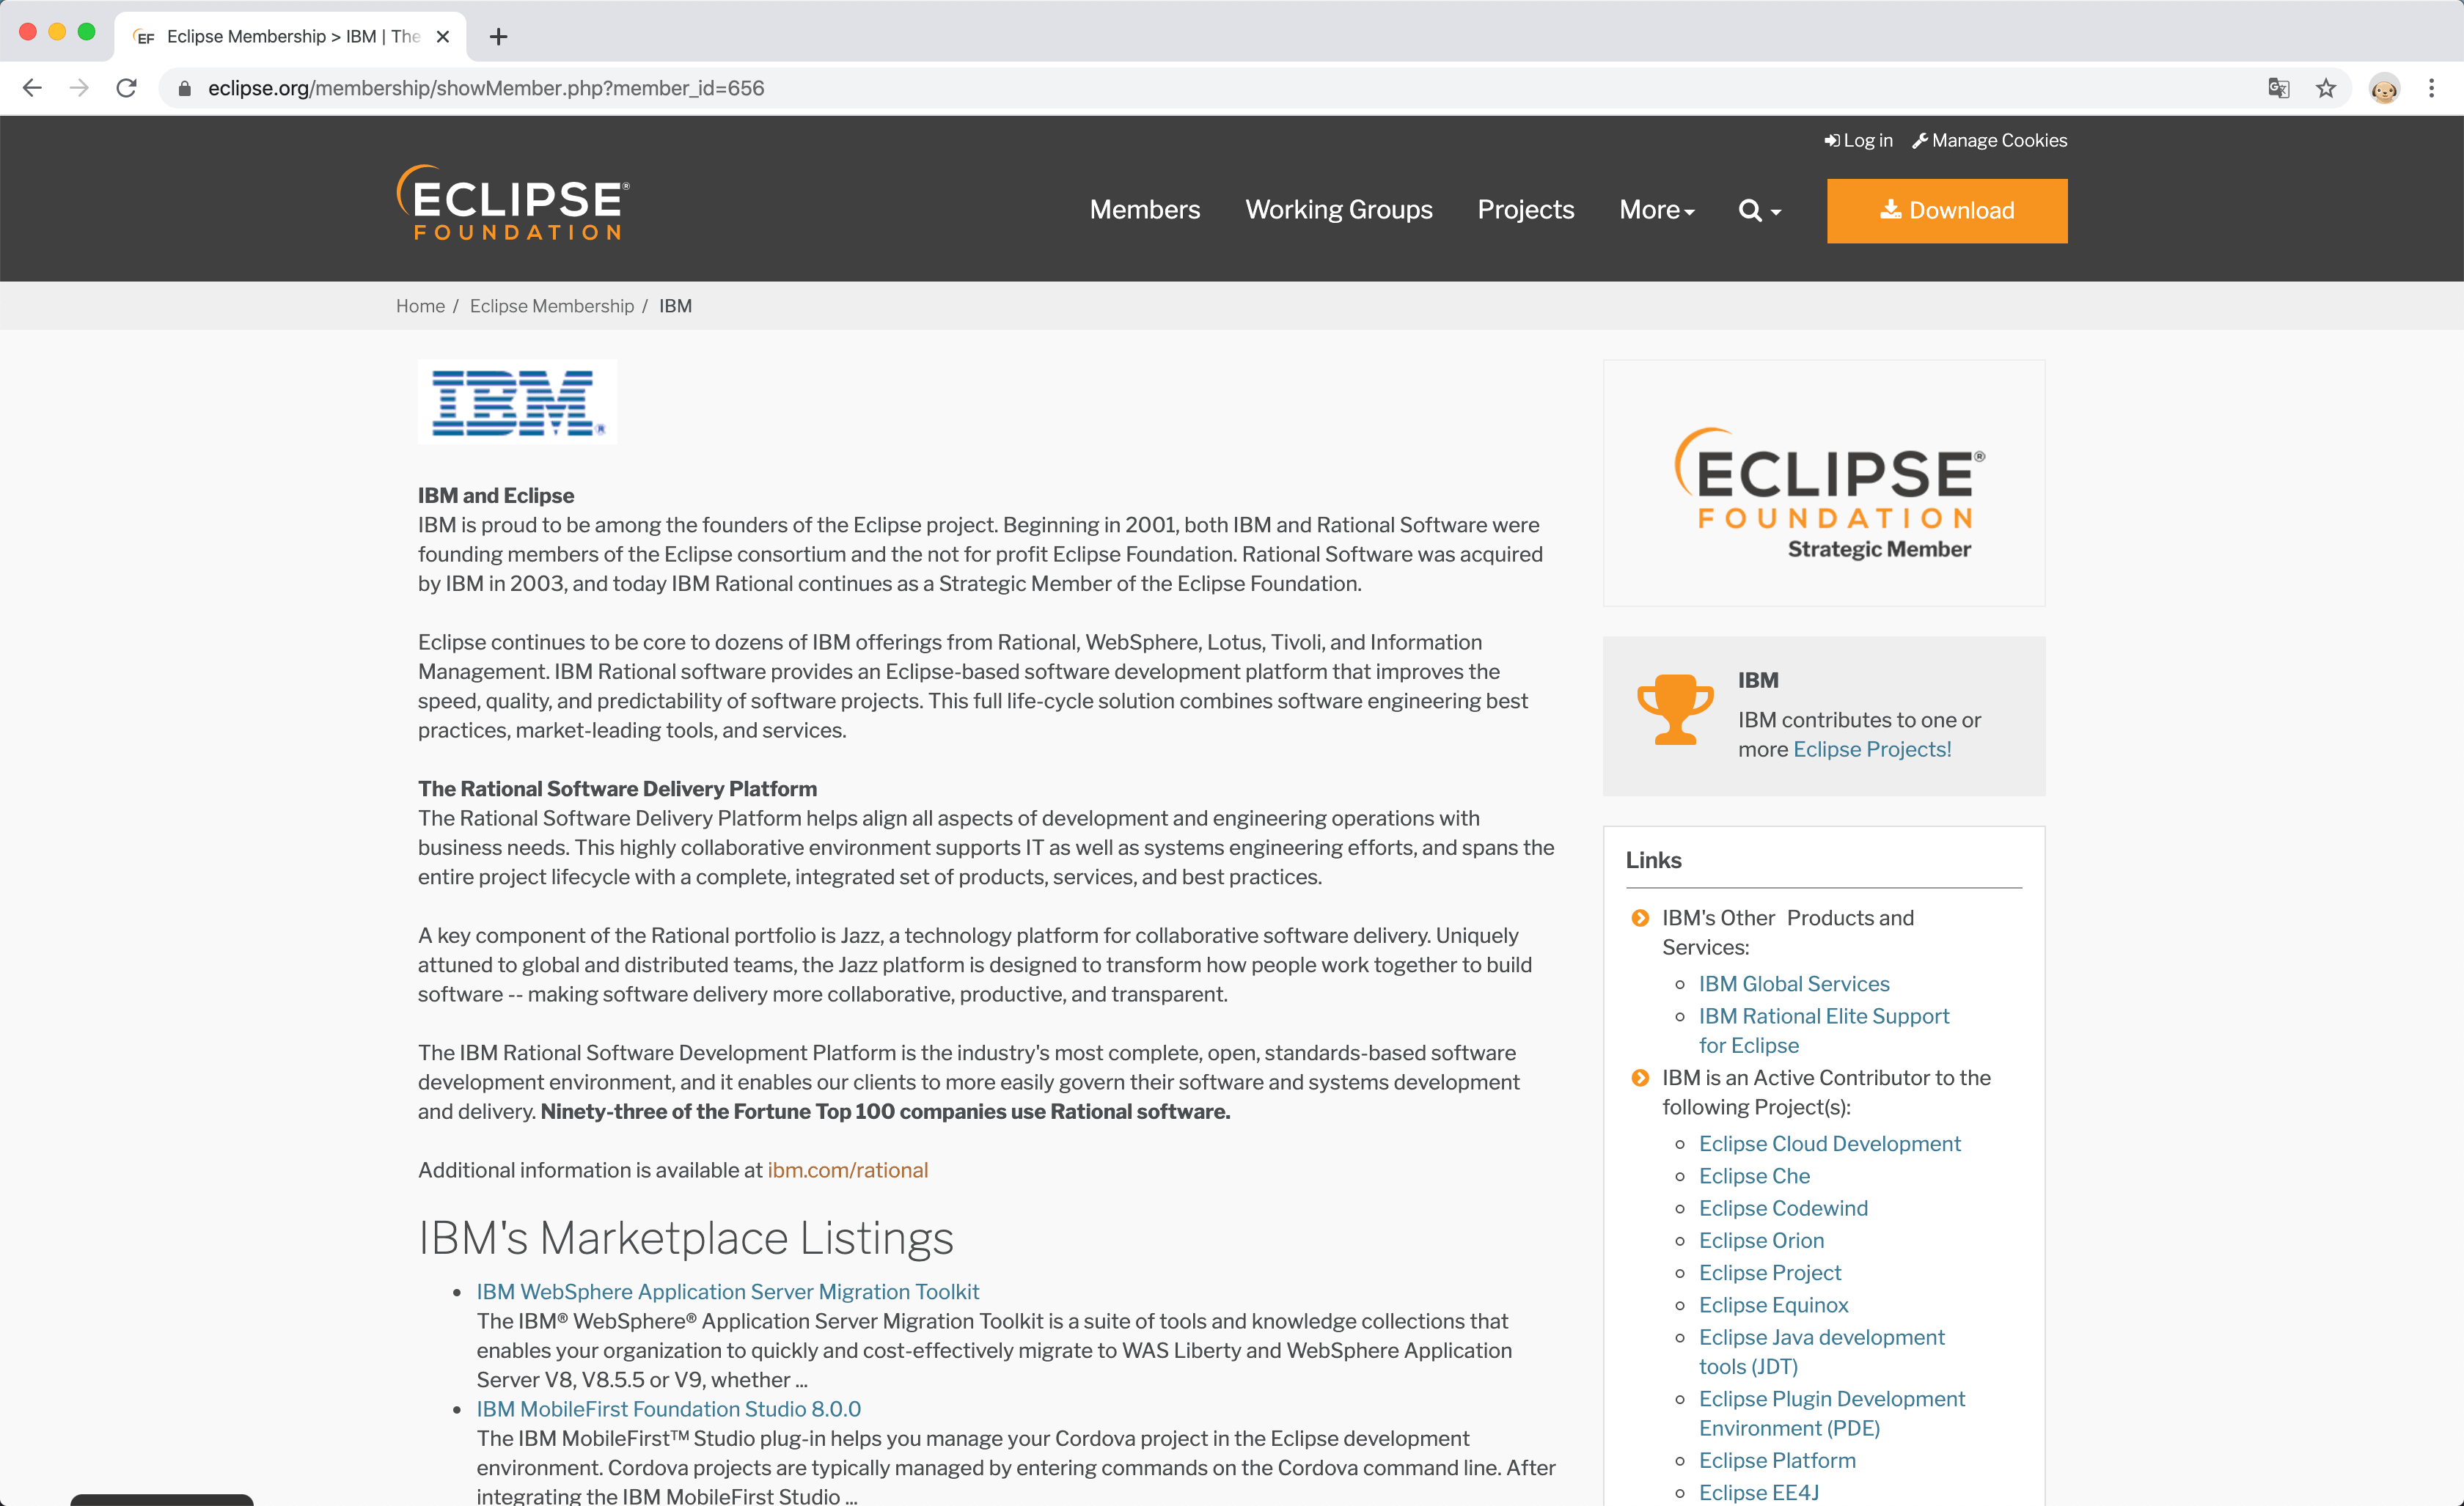The width and height of the screenshot is (2464, 1506).
Task: Open the Eclipse Projects! link
Action: tap(1872, 749)
